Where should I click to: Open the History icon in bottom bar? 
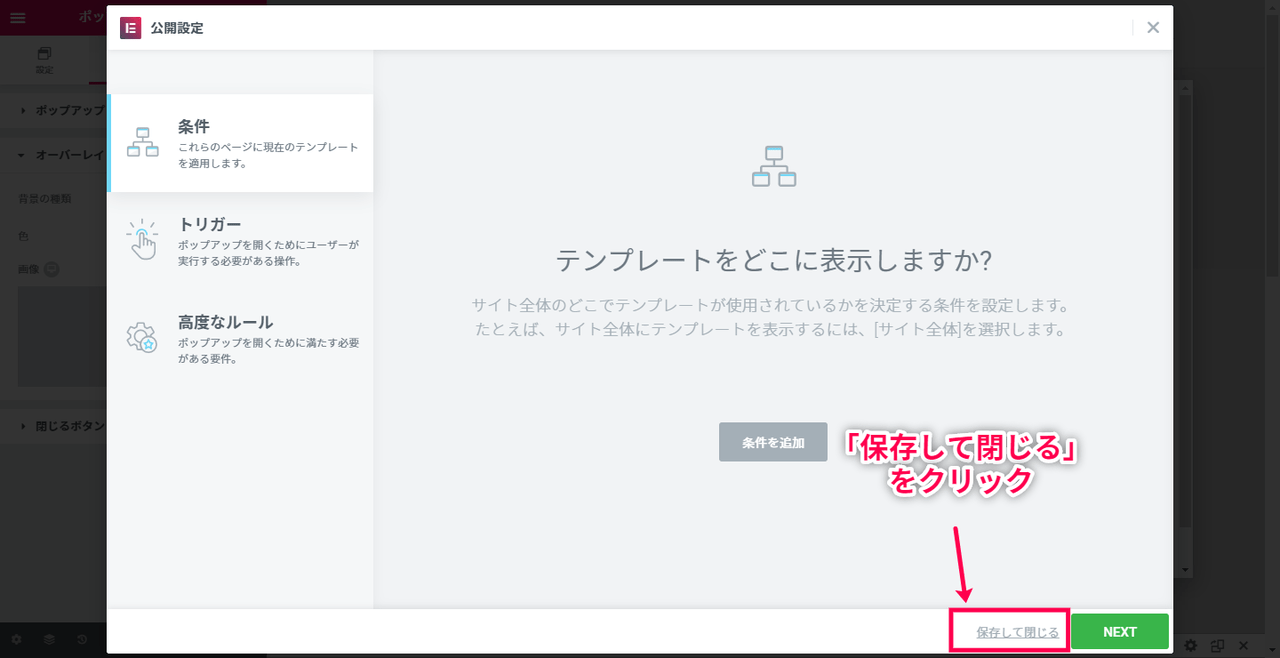click(x=82, y=639)
